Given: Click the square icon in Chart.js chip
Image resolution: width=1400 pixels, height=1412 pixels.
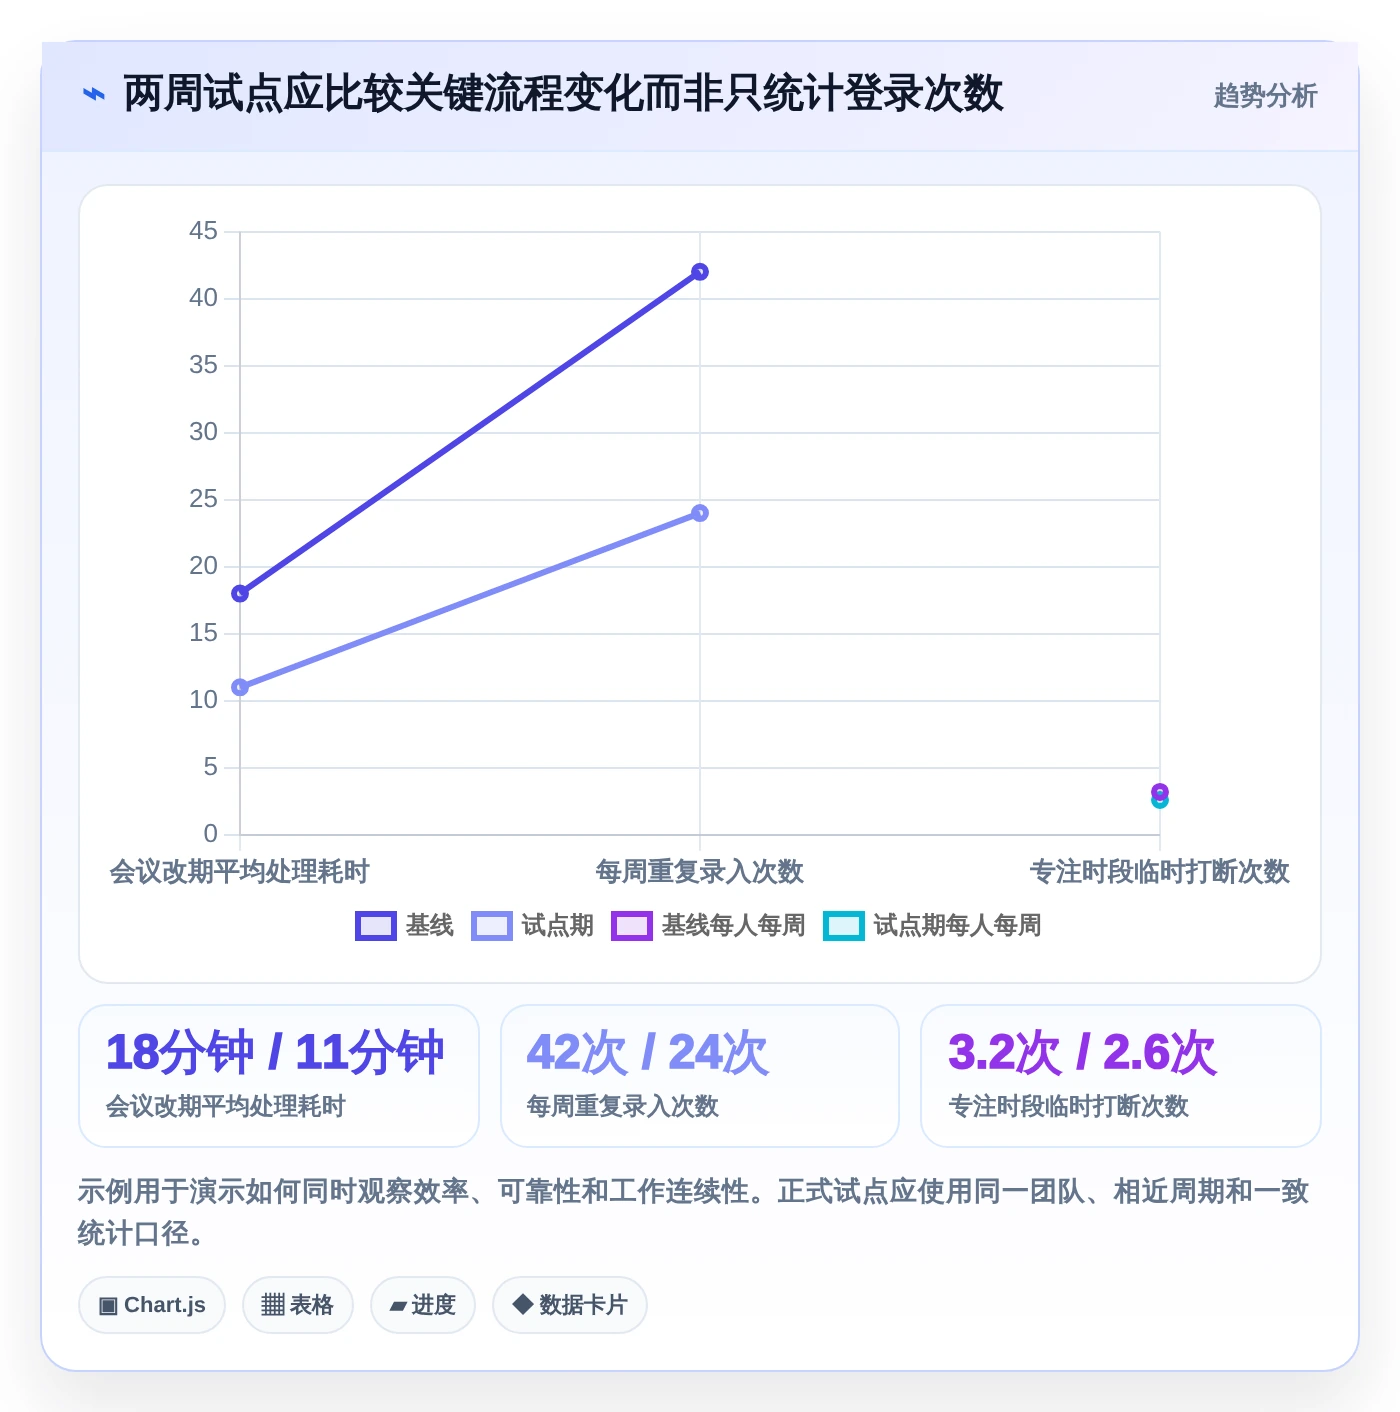Looking at the screenshot, I should [x=108, y=1306].
